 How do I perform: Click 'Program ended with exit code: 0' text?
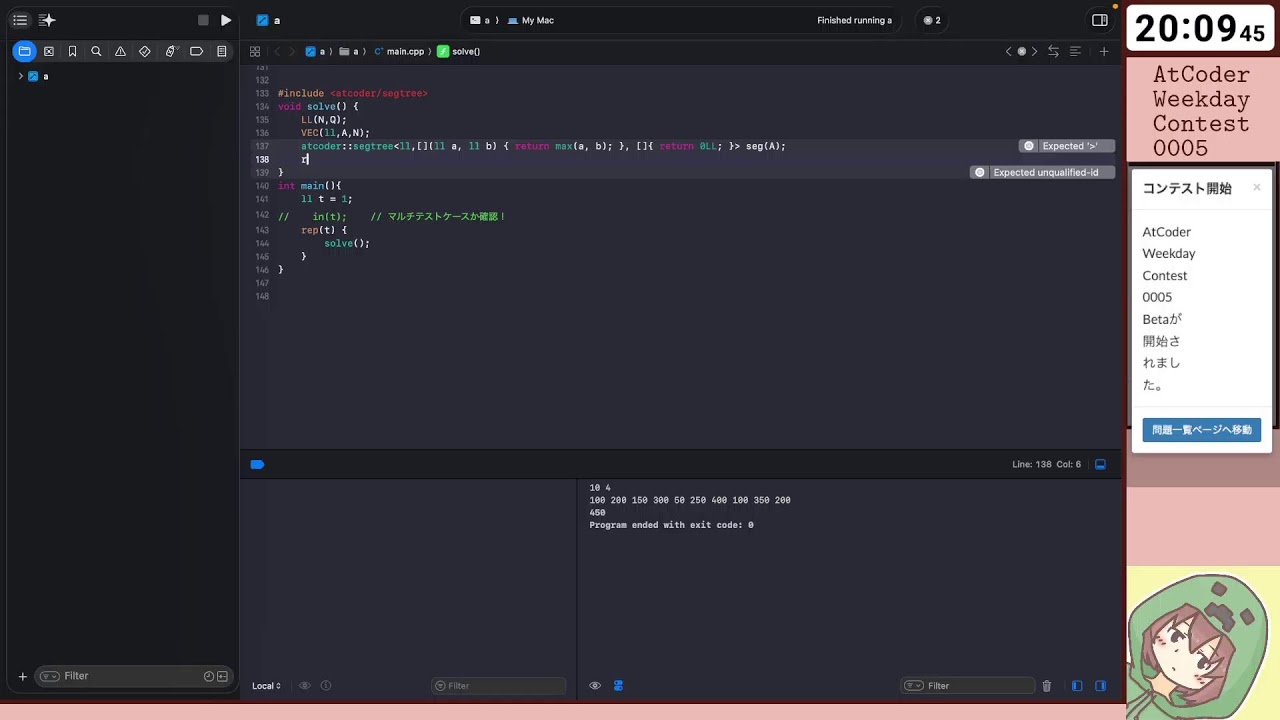coord(671,525)
